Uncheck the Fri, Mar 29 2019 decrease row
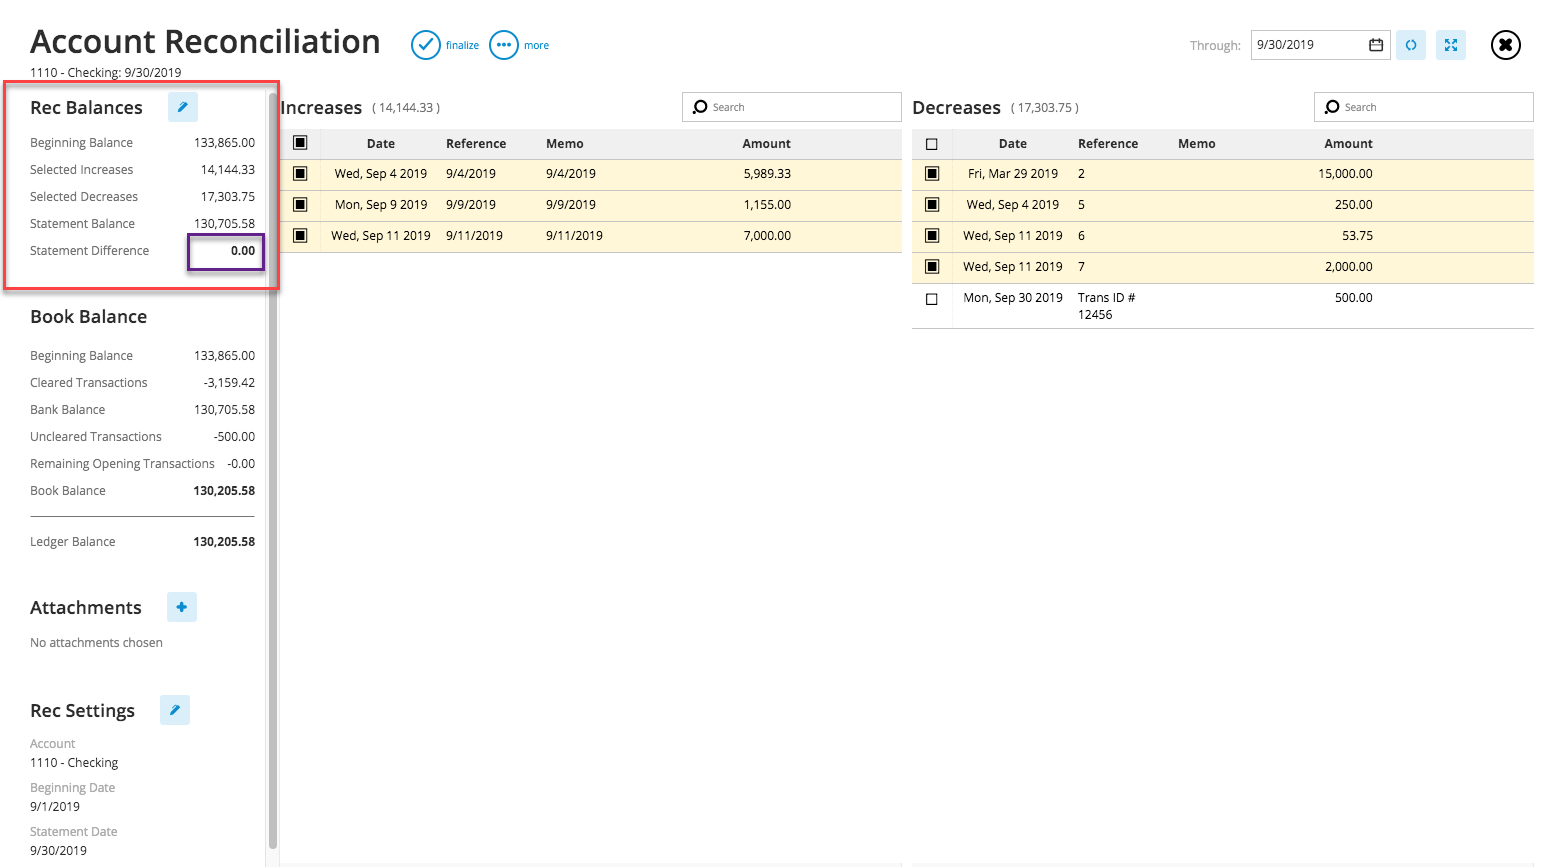Image resolution: width=1550 pixels, height=867 pixels. coord(932,174)
